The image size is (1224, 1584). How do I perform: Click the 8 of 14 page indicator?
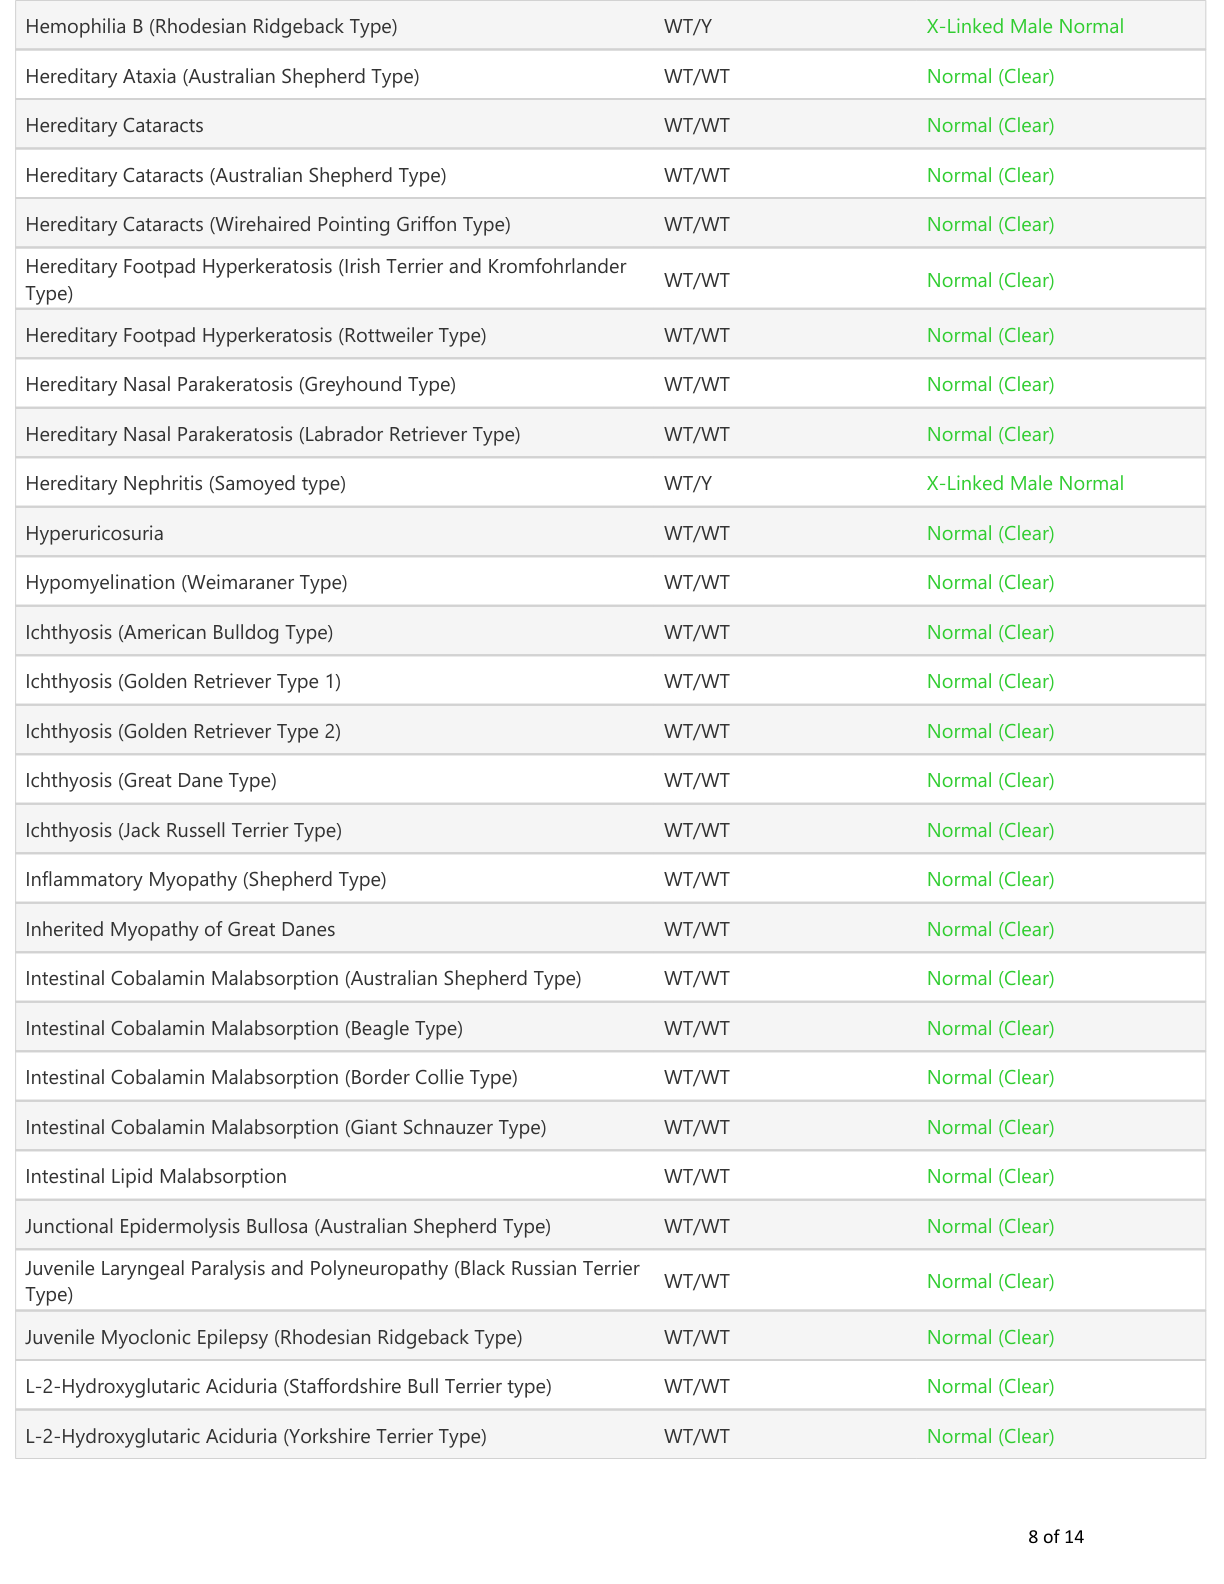[x=1055, y=1537]
